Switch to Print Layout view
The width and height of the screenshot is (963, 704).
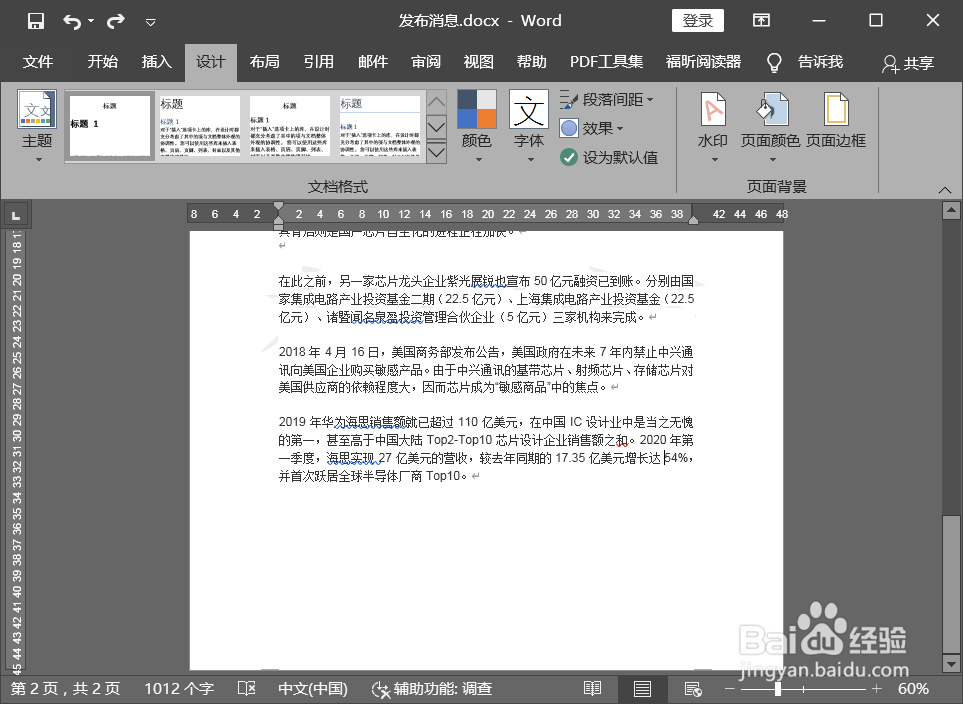coord(642,689)
